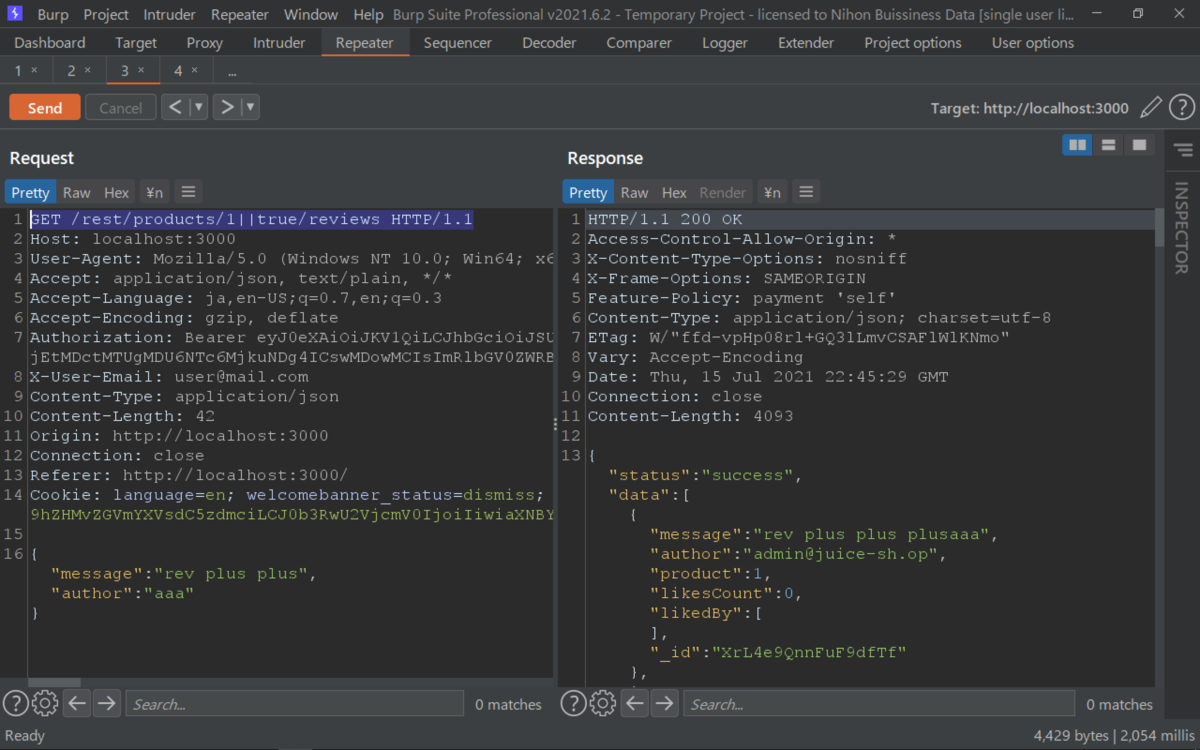Open the Window menu
Viewport: 1200px width, 750px height.
(311, 14)
